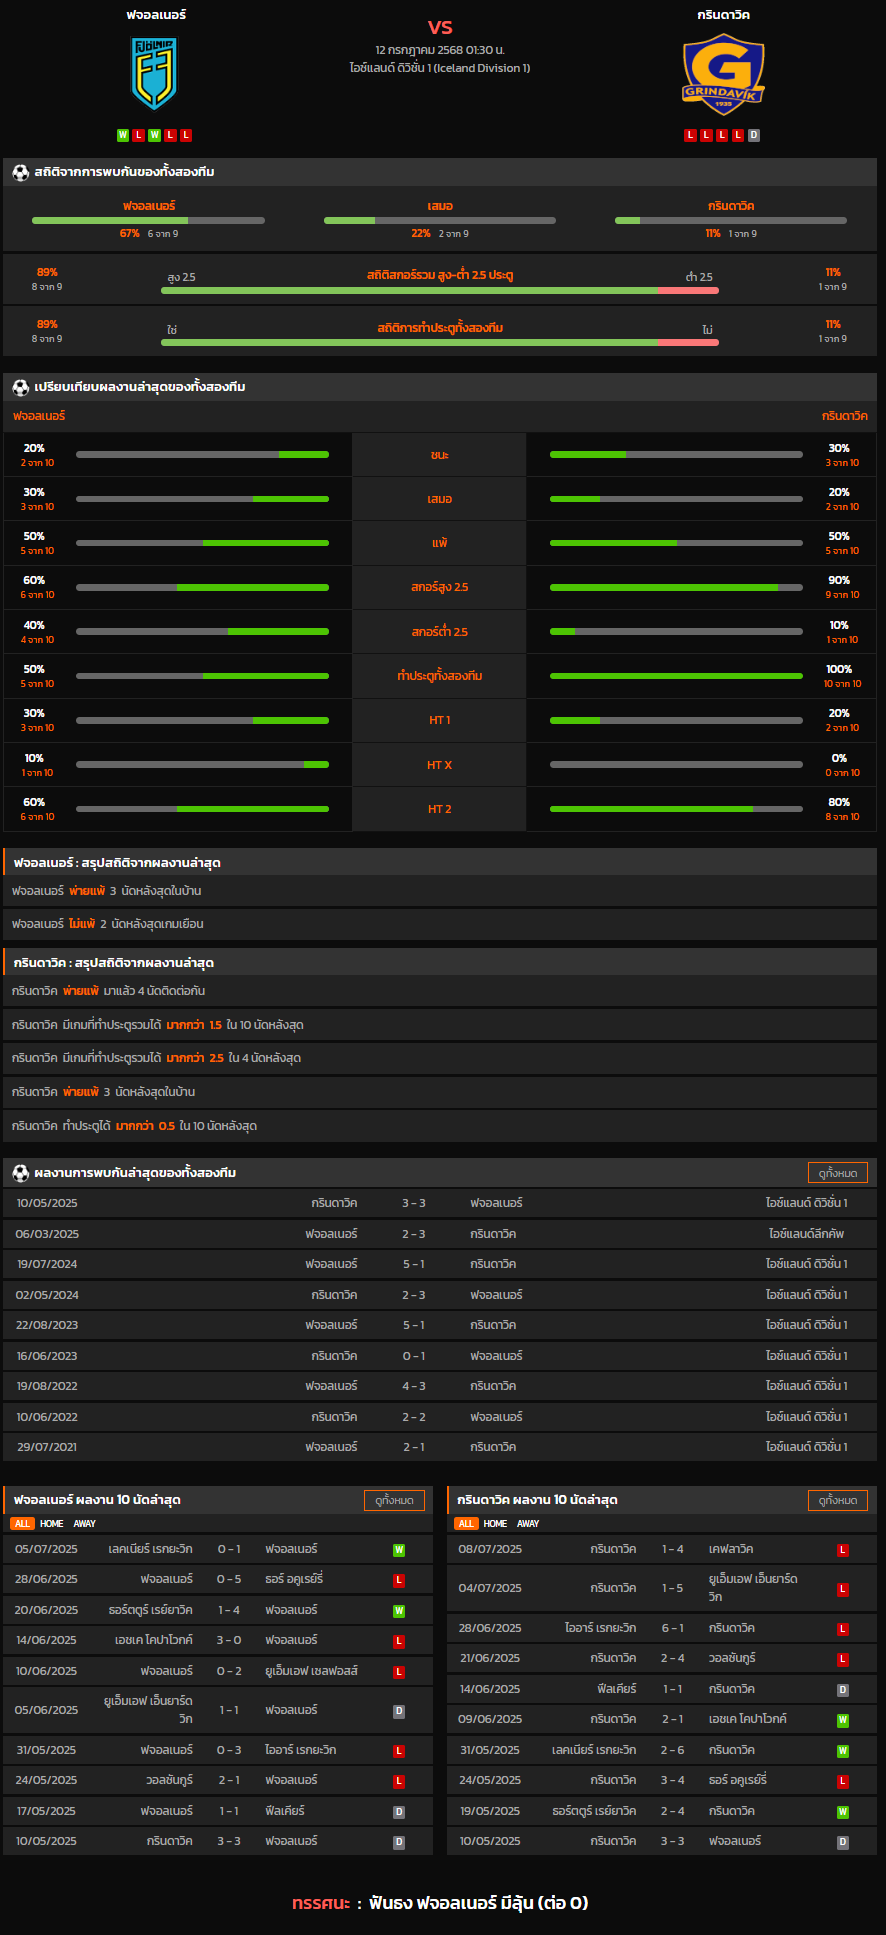This screenshot has height=1935, width=886.
Task: Click the ฟจอลเนอร์ 67% head-to-head win bar
Action: 148,220
